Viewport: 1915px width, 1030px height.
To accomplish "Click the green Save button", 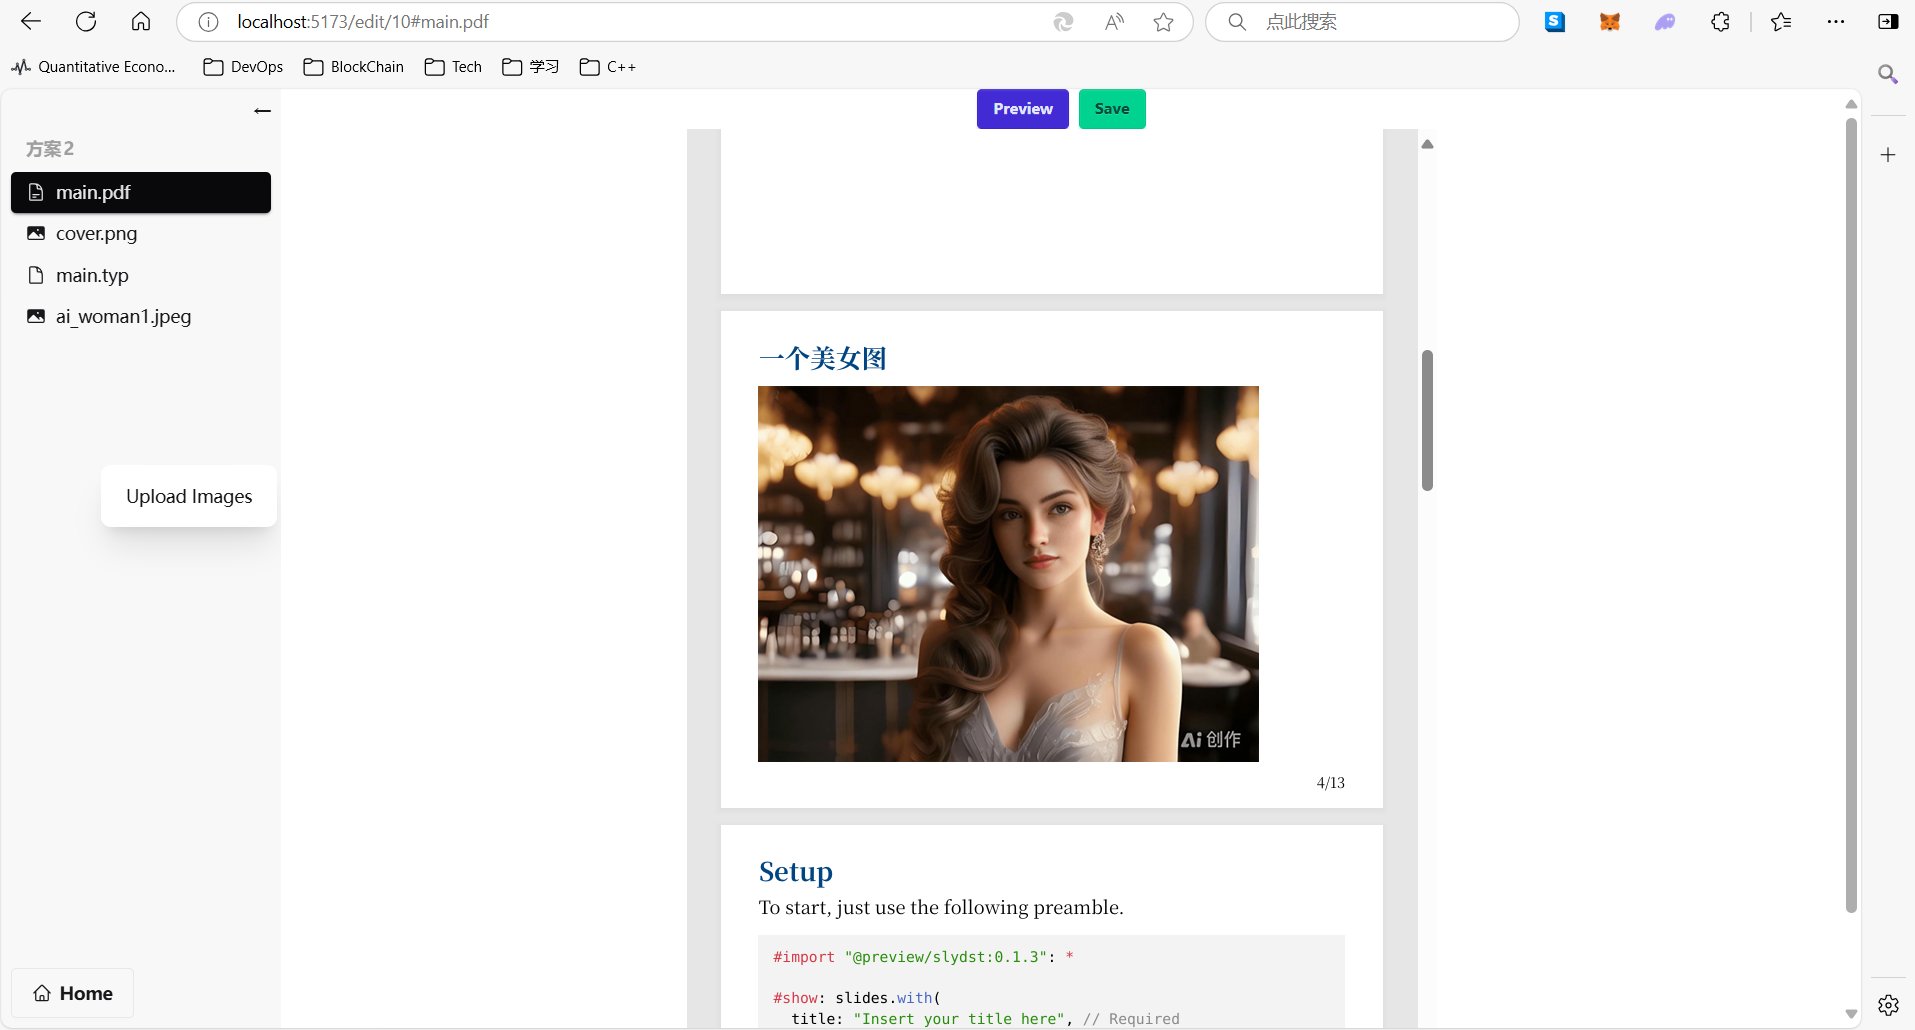I will tap(1112, 109).
